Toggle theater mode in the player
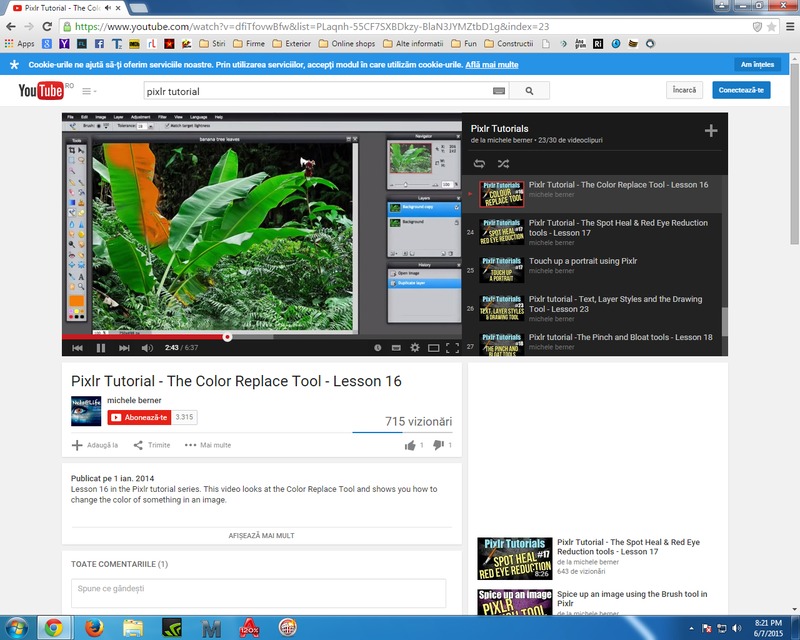Viewport: 800px width, 640px height. coord(434,348)
